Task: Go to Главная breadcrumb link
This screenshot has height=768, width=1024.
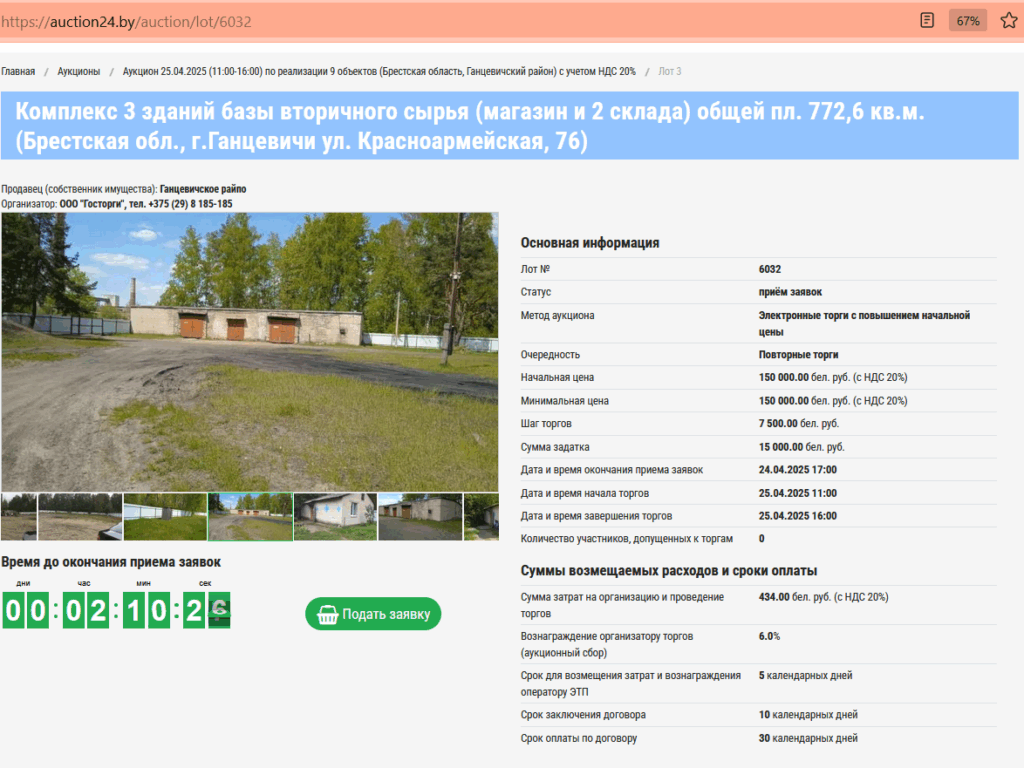Action: [18, 71]
